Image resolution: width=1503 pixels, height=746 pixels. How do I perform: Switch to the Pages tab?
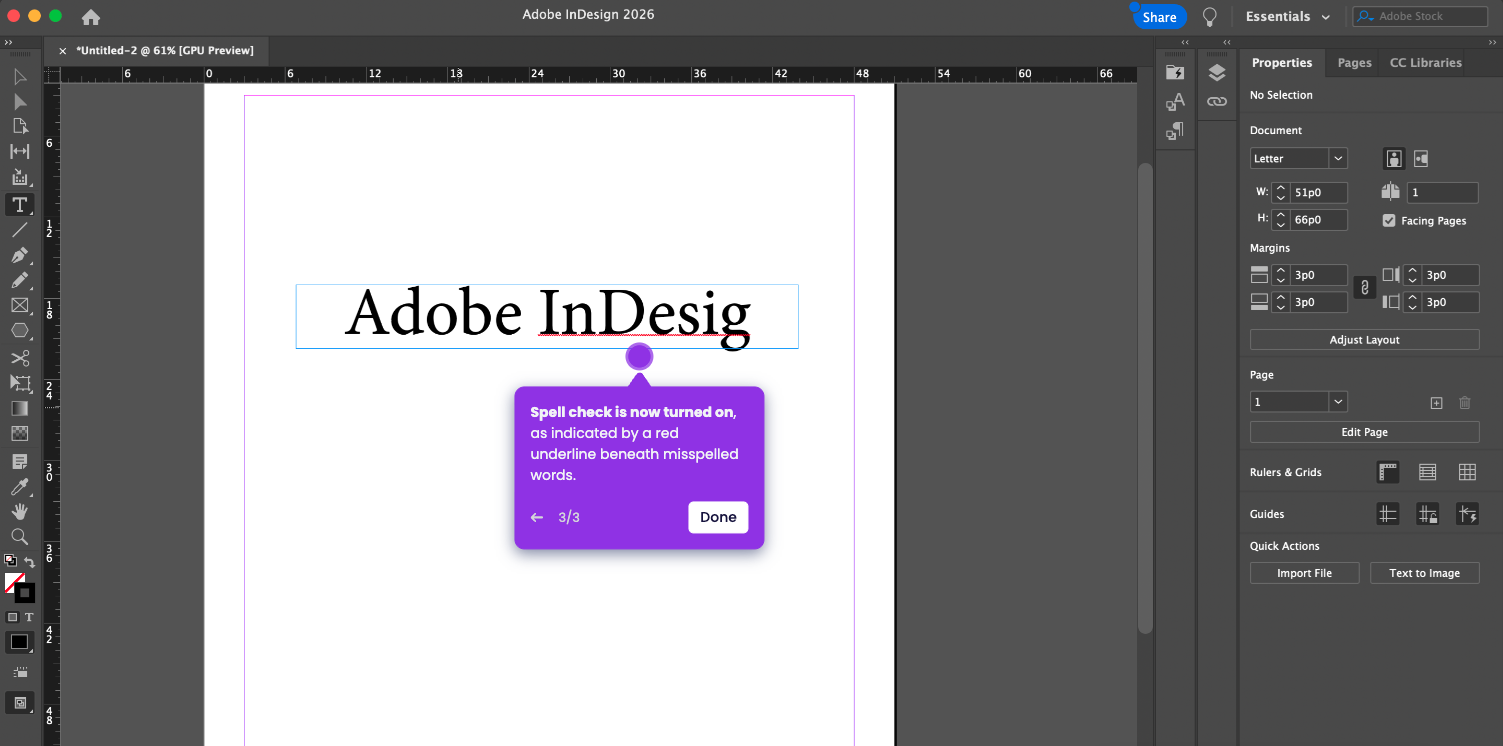tap(1354, 62)
